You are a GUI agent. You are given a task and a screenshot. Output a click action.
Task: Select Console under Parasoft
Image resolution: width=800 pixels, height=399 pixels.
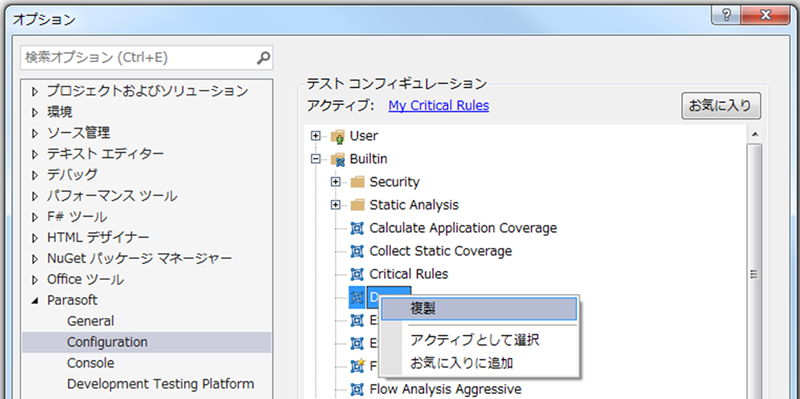(x=91, y=363)
